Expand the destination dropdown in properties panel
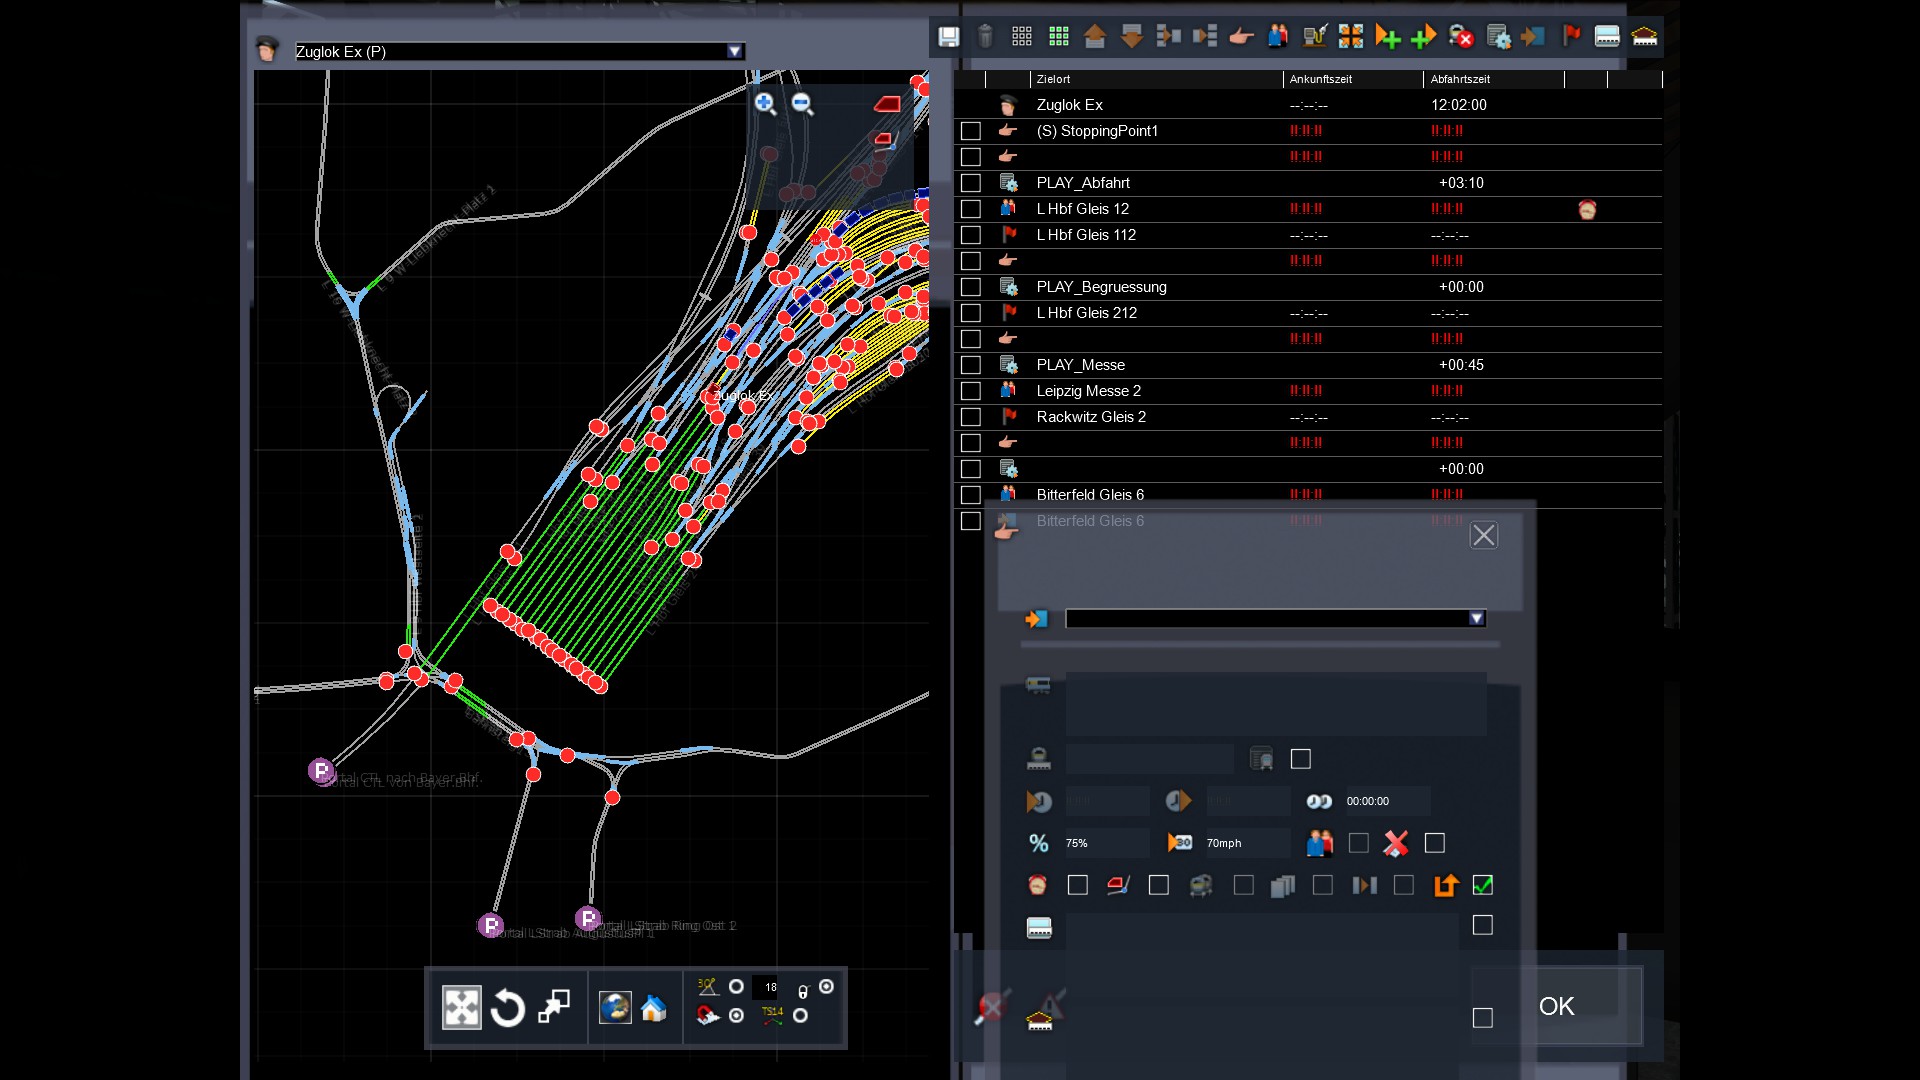Screen dimensions: 1920x1080 point(1476,619)
